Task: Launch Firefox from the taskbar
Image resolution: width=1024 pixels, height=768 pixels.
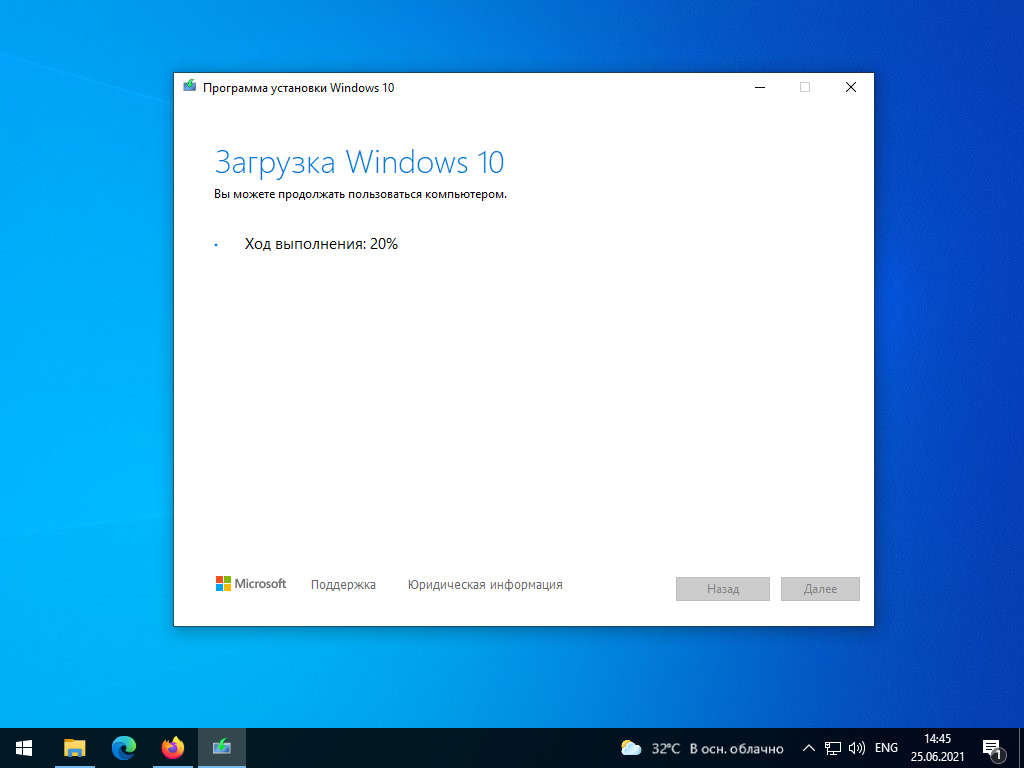Action: (x=172, y=748)
